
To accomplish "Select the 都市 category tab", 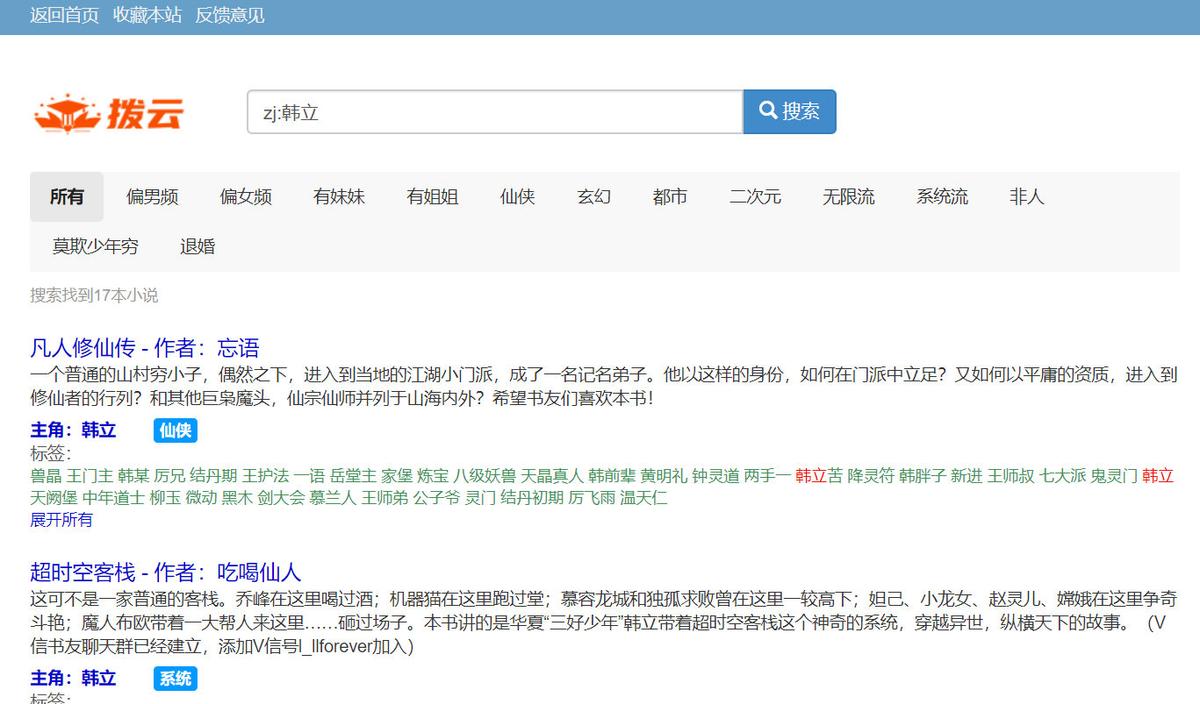I will (670, 197).
